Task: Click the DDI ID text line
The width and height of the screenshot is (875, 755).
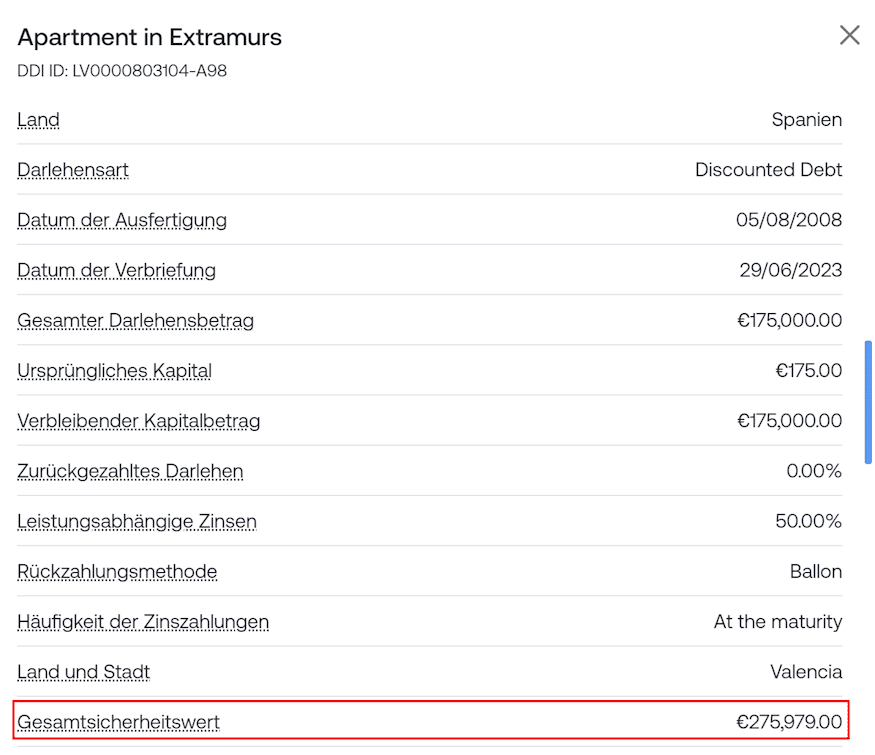Action: click(122, 71)
